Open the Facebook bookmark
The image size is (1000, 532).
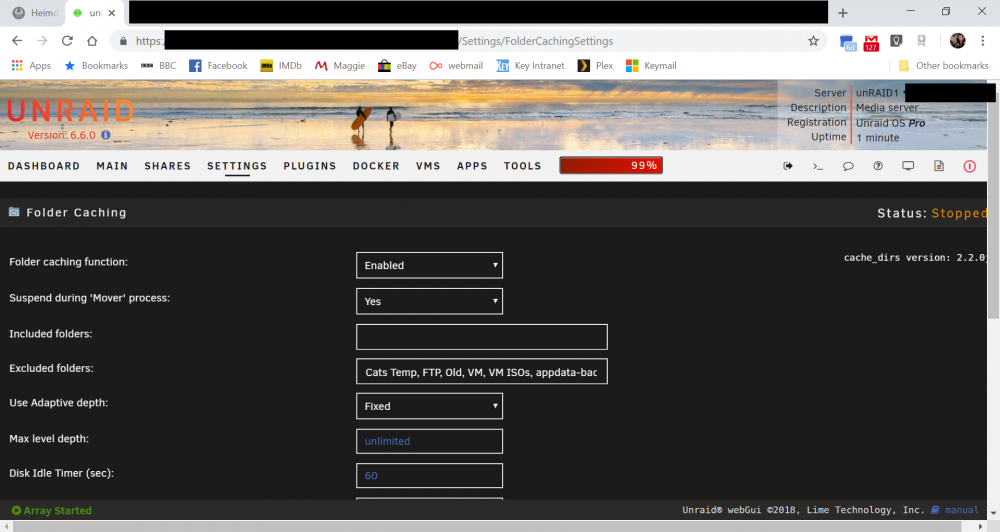pyautogui.click(x=218, y=66)
